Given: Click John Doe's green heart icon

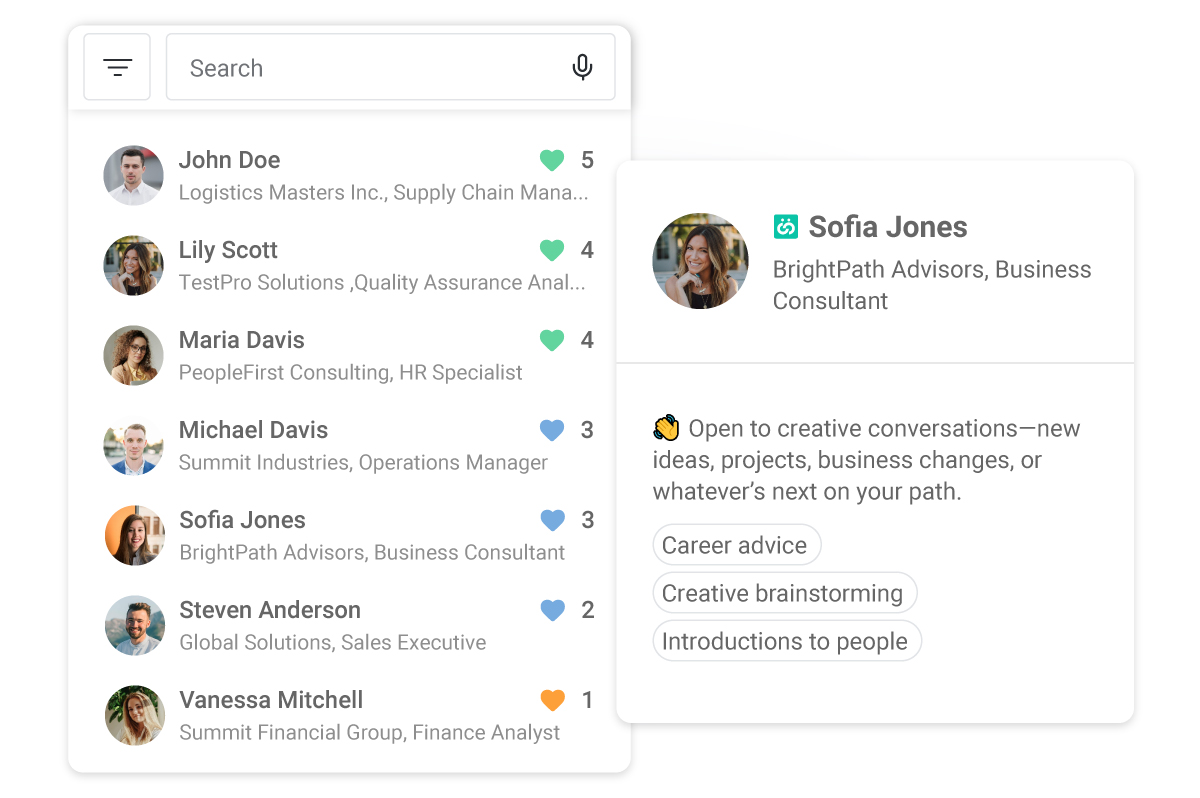Looking at the screenshot, I should (552, 160).
